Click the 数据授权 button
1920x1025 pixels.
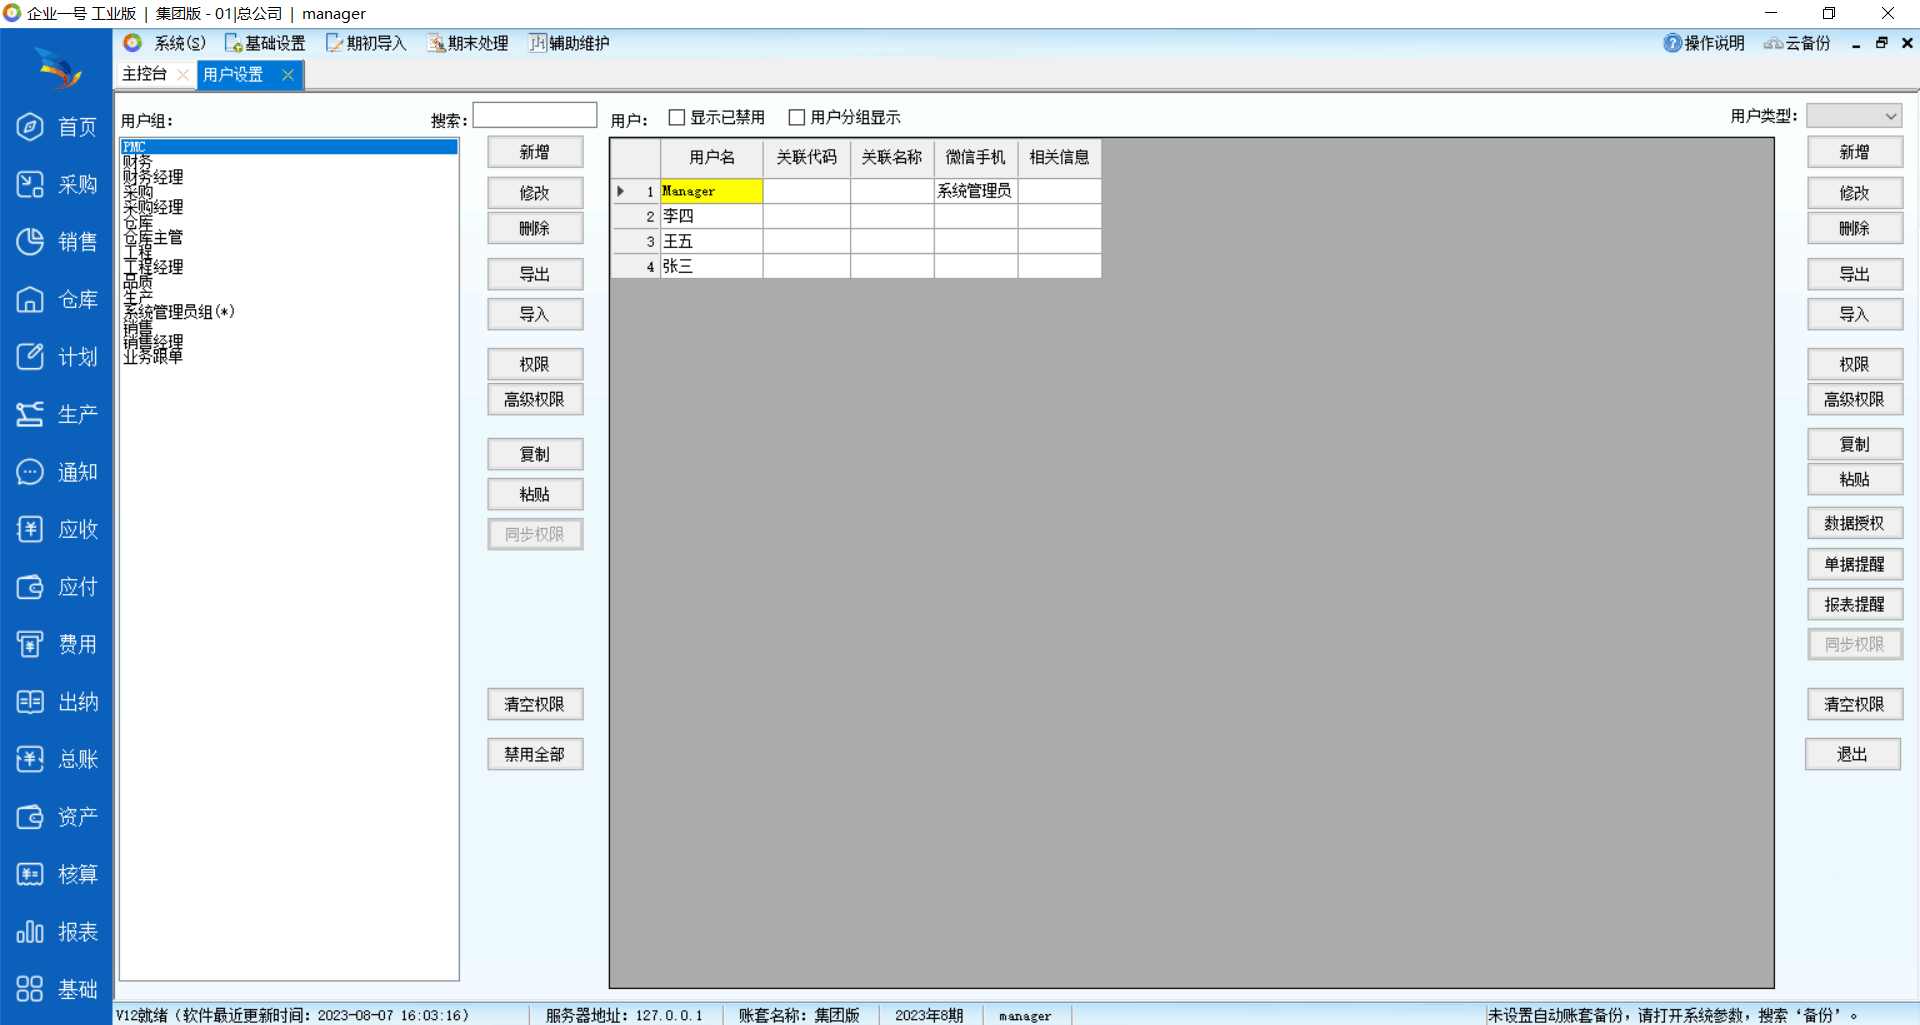pyautogui.click(x=1854, y=523)
